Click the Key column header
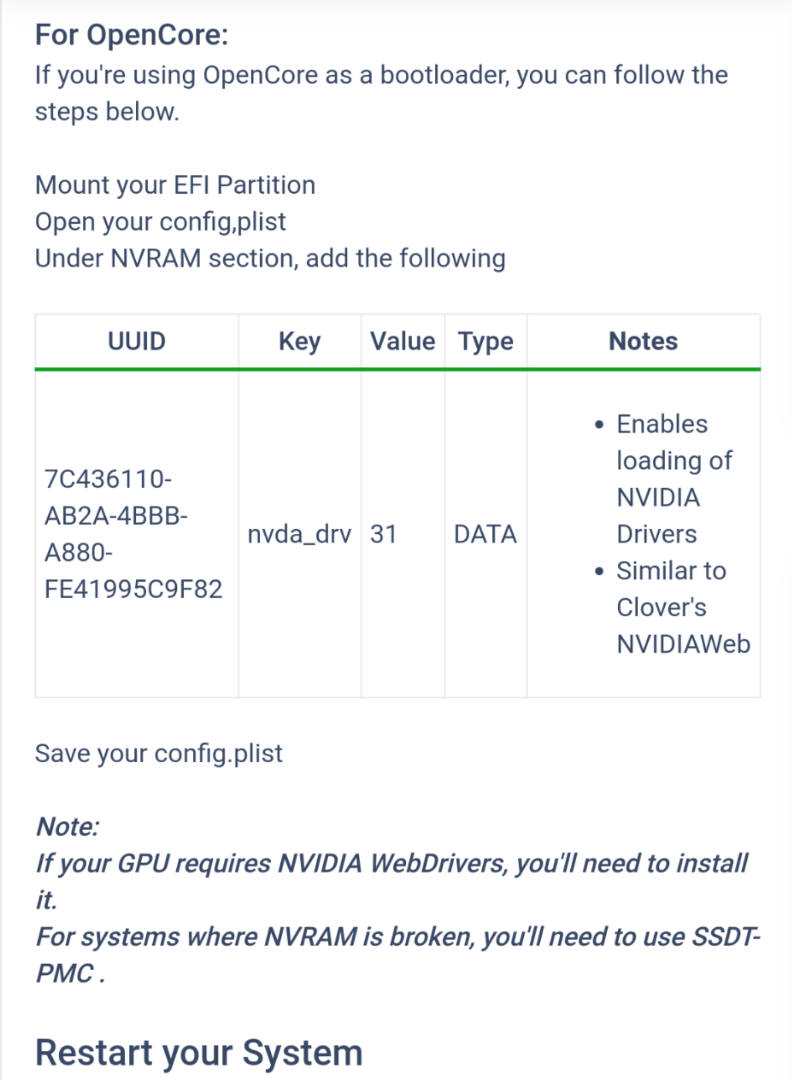The image size is (792, 1080). [299, 341]
